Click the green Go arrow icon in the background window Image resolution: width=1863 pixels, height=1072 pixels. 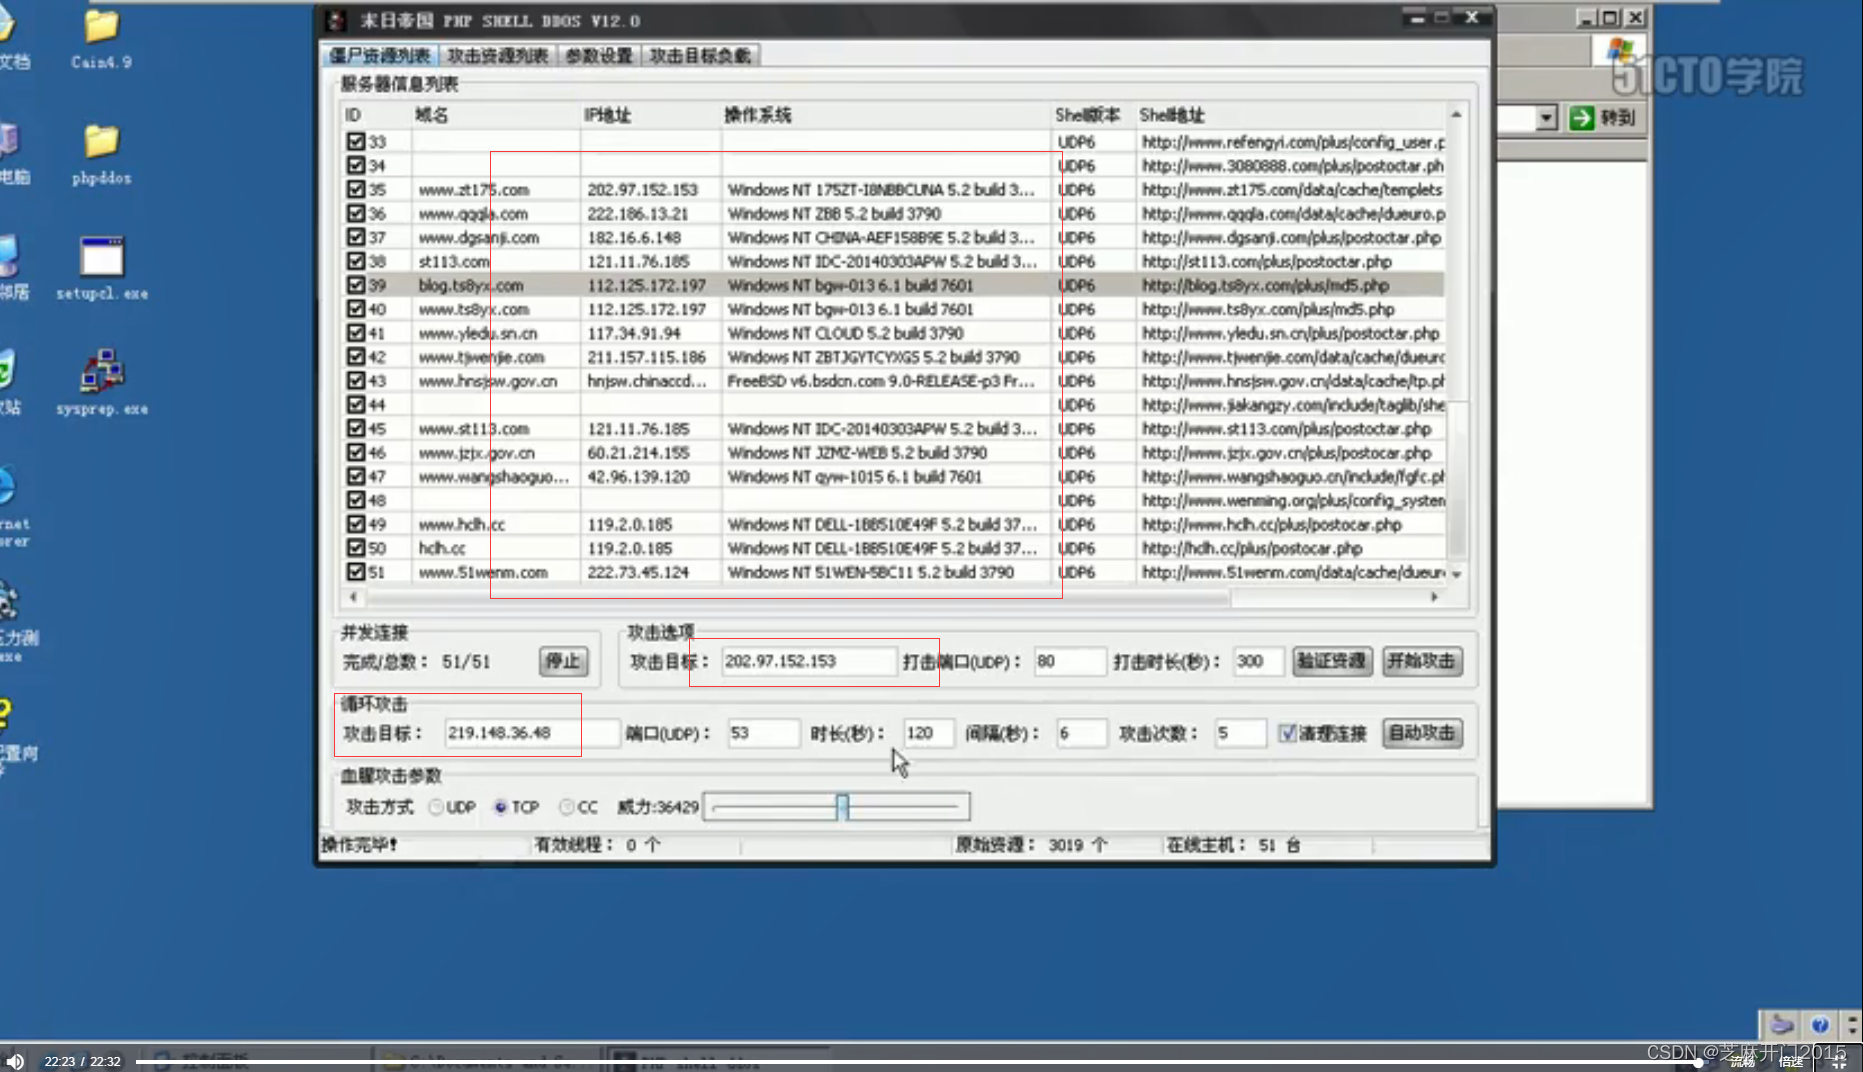click(x=1582, y=118)
